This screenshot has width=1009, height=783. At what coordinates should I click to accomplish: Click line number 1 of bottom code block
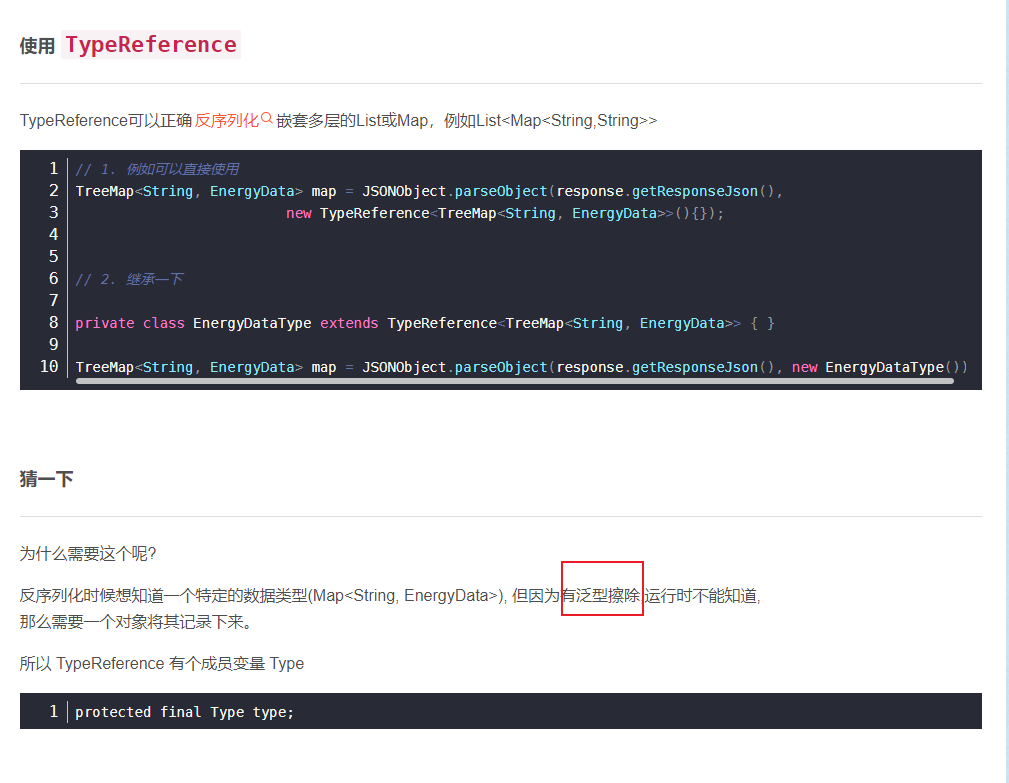[x=54, y=711]
